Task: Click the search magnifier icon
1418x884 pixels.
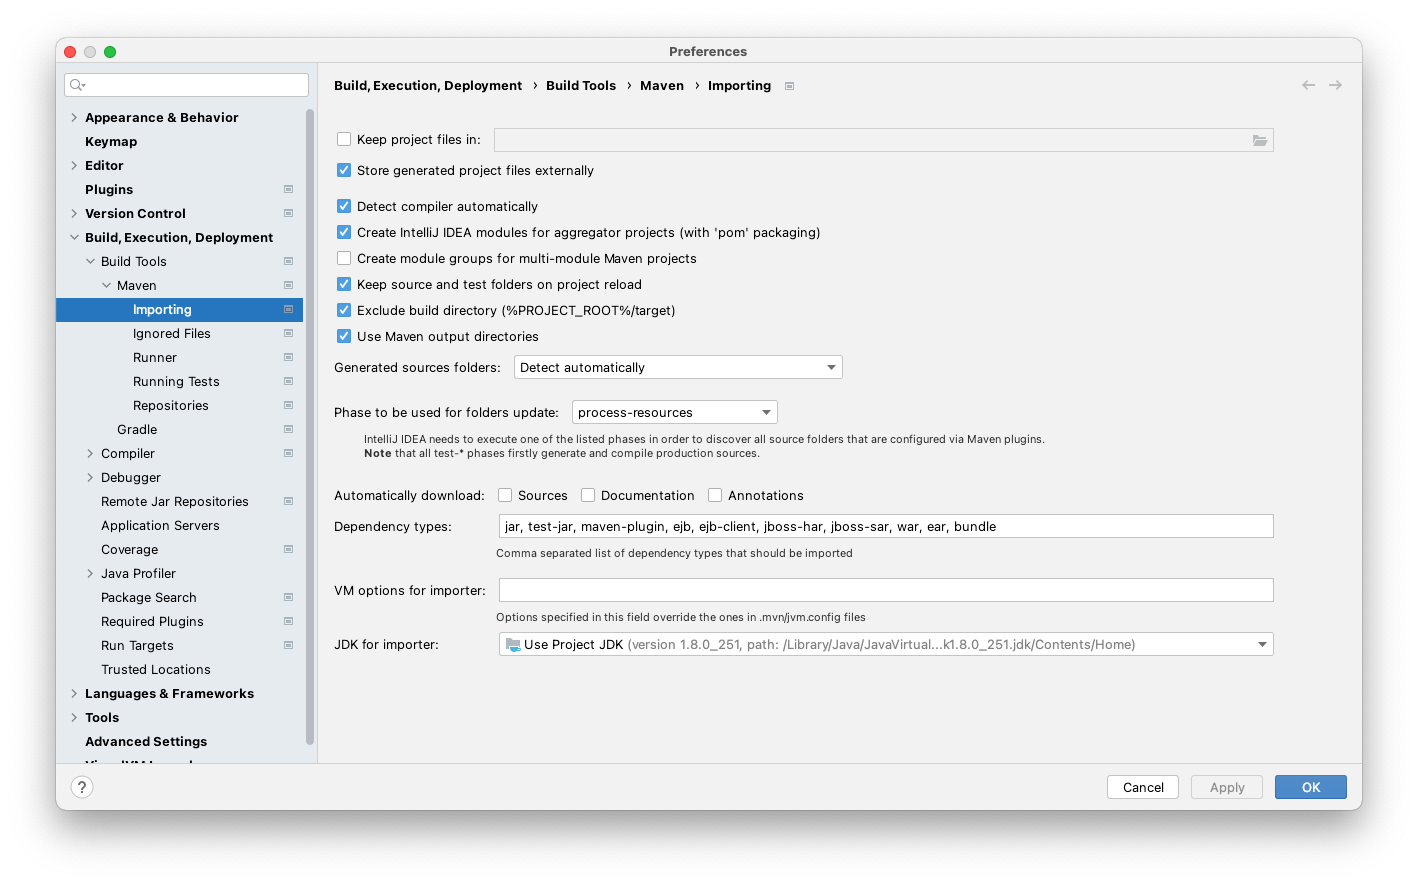Action: pyautogui.click(x=78, y=85)
